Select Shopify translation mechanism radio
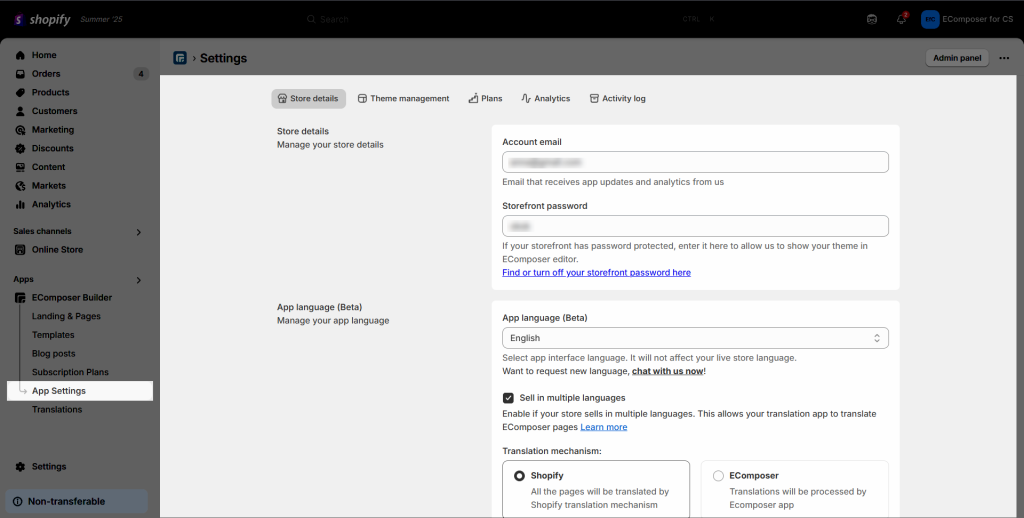Screen dimensions: 1024x518 click(x=519, y=476)
